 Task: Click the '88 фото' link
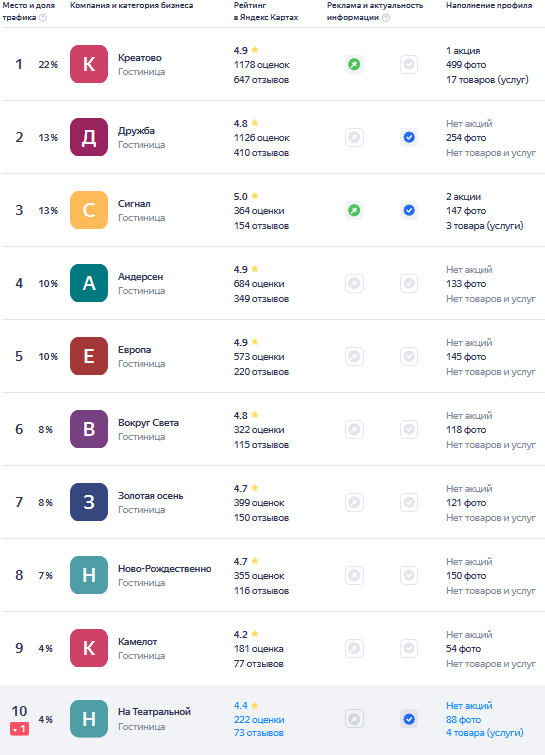pos(463,719)
